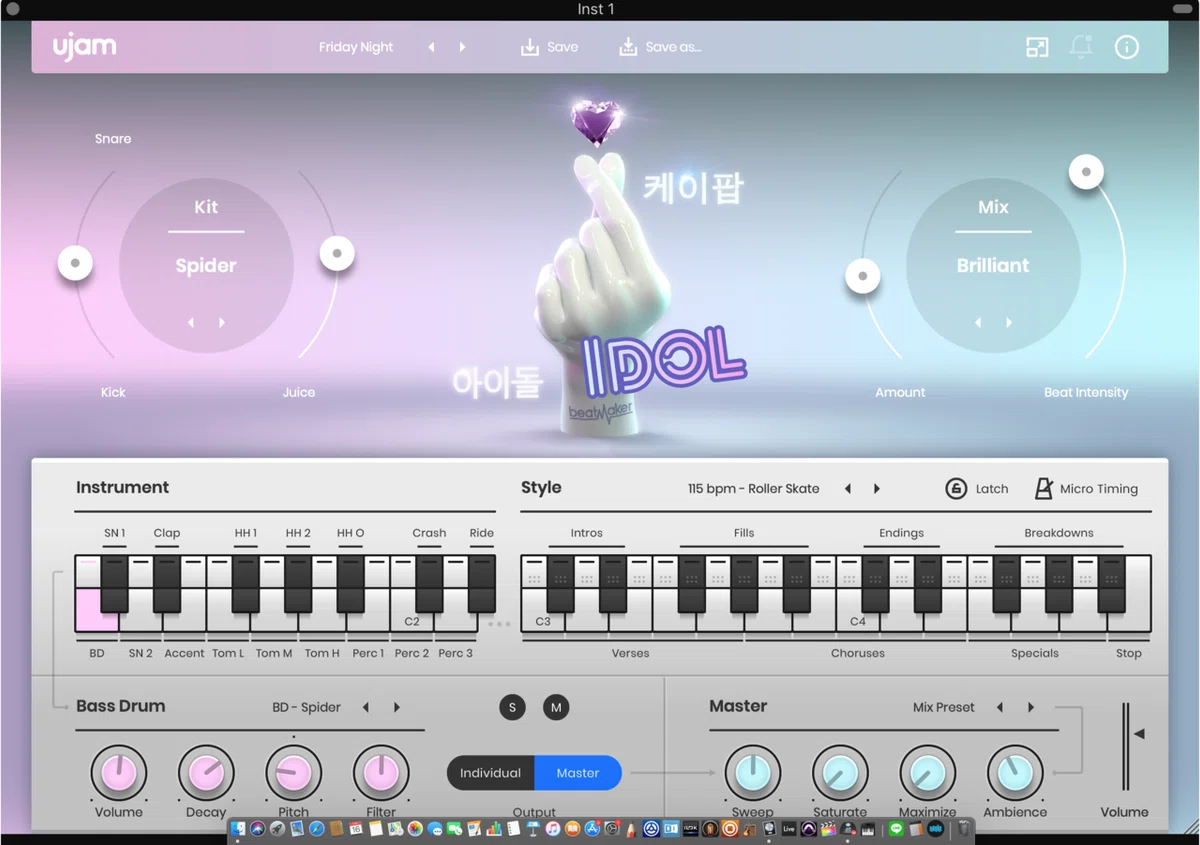Toggle the Latch option
Viewport: 1200px width, 845px height.
(x=977, y=488)
